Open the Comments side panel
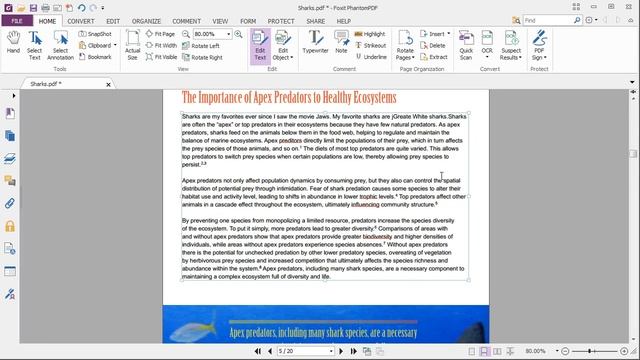The image size is (640, 360). 10,181
